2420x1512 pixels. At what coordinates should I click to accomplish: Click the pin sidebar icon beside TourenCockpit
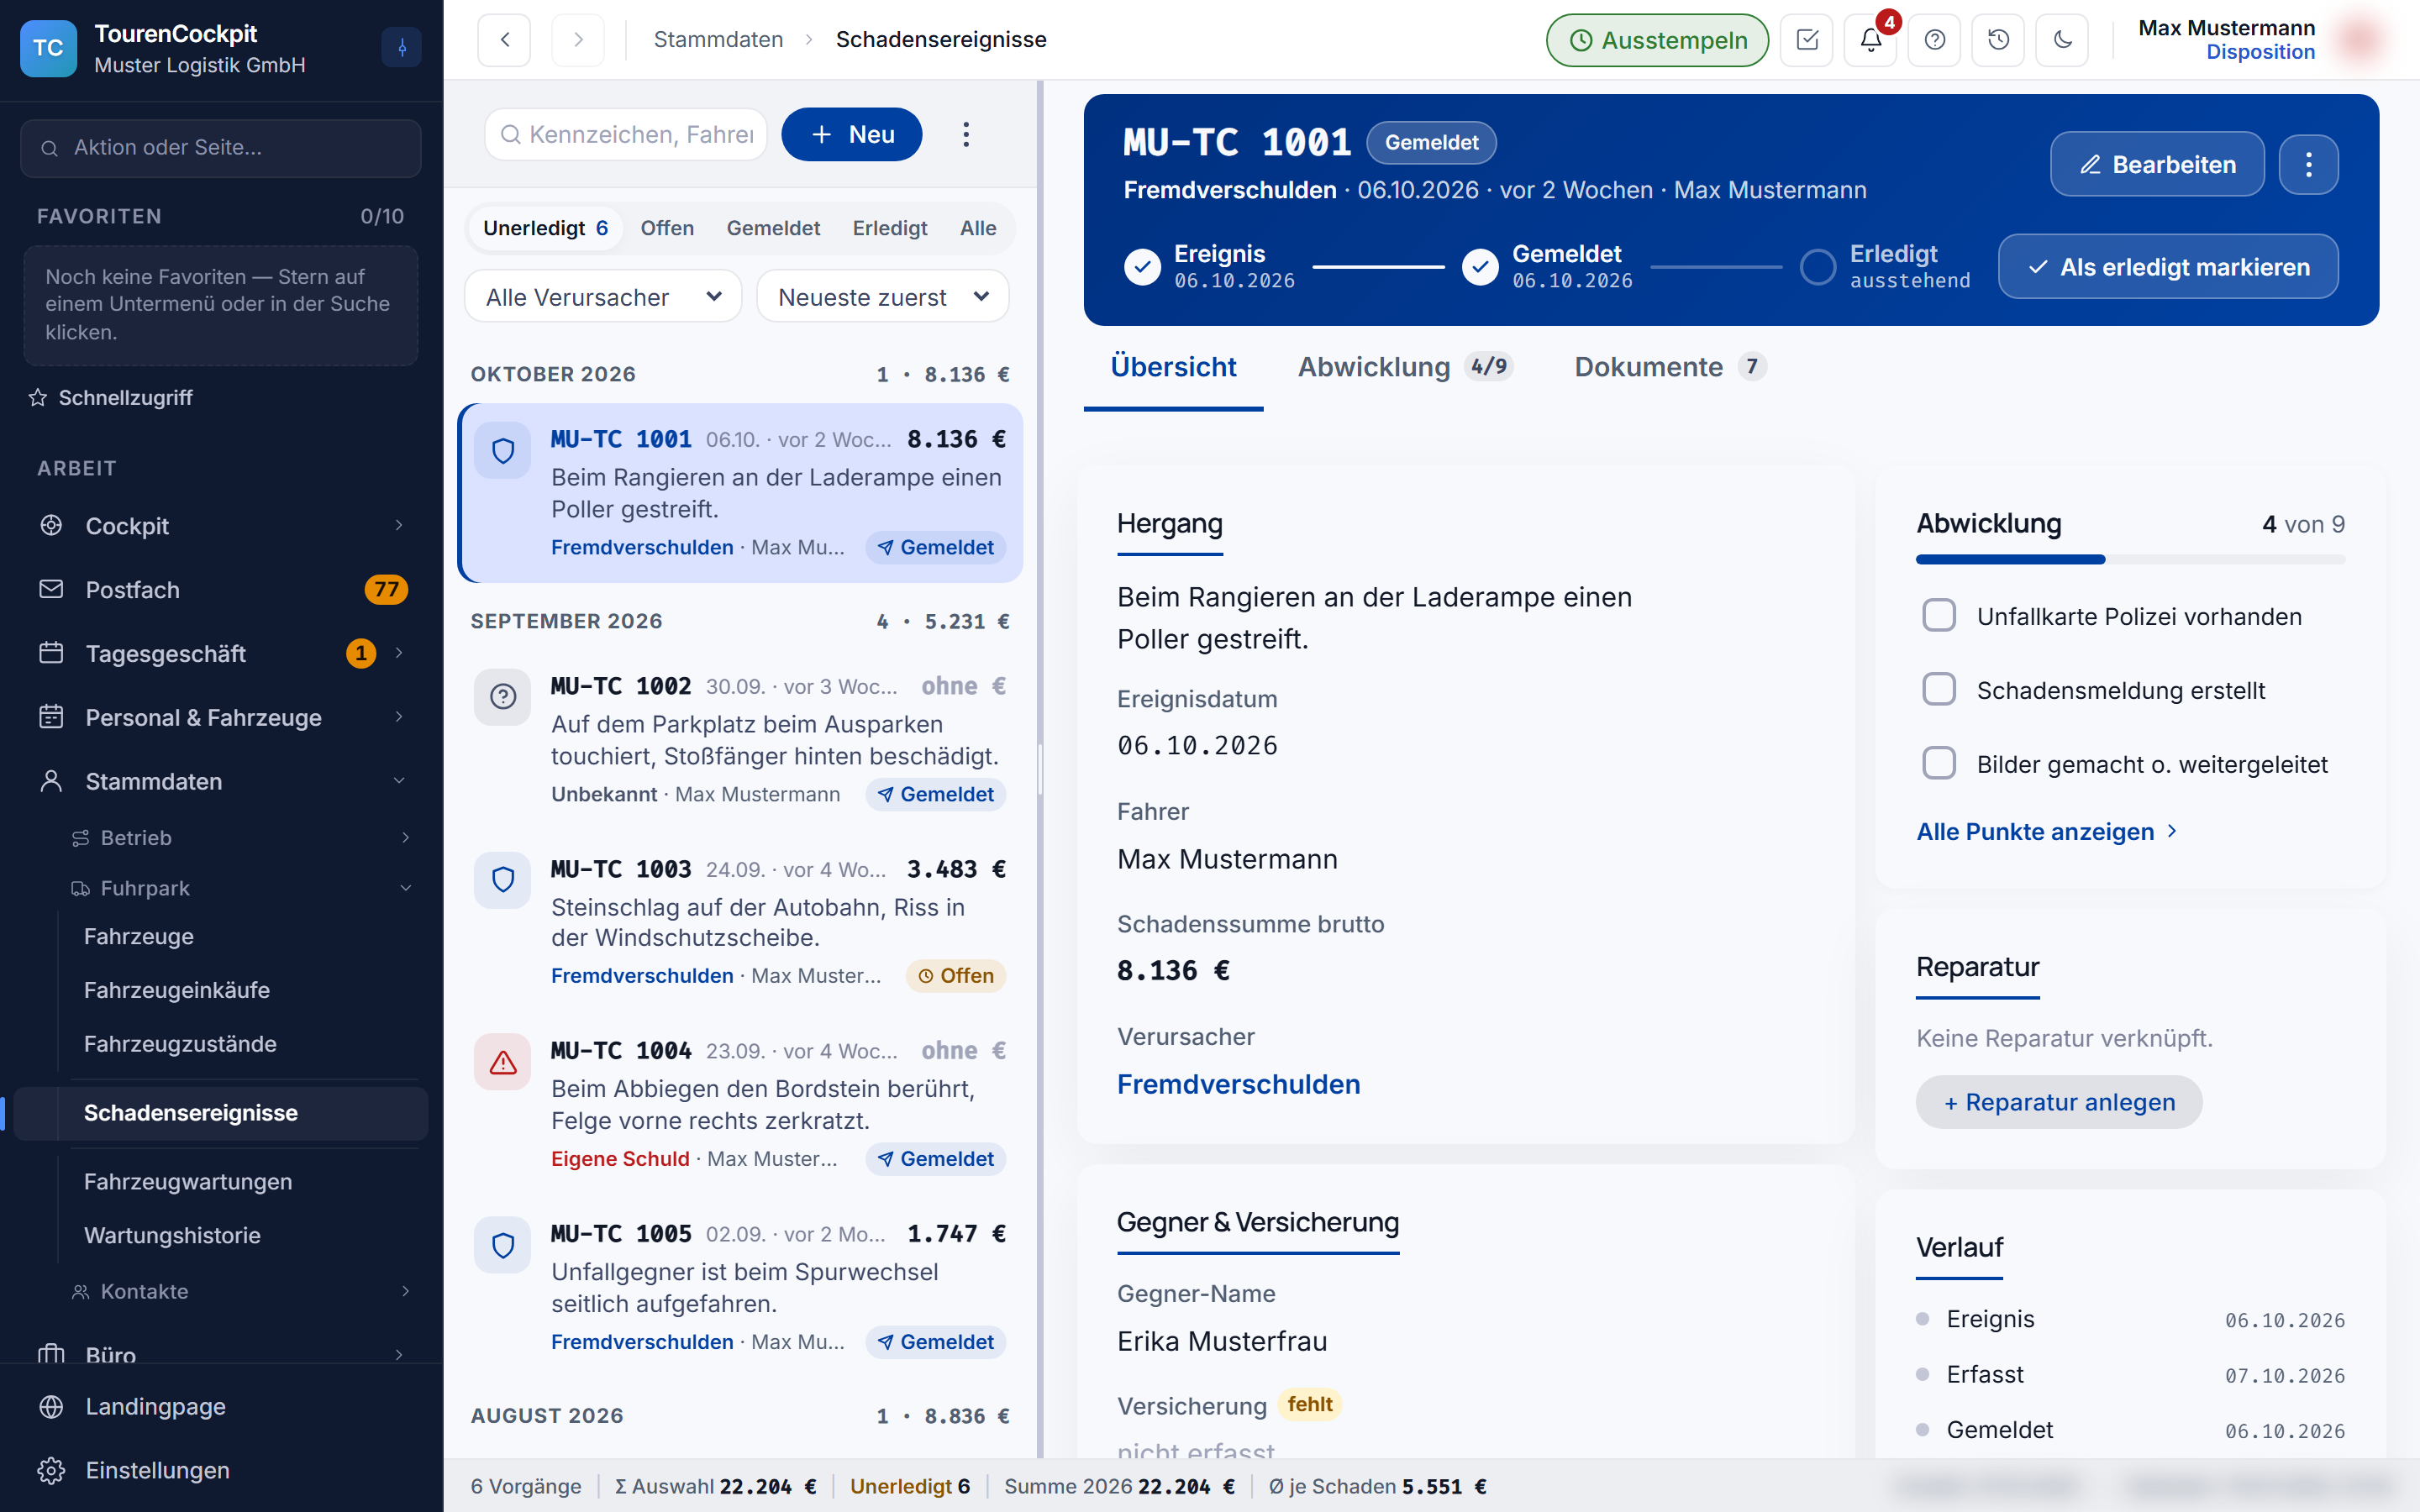(402, 47)
